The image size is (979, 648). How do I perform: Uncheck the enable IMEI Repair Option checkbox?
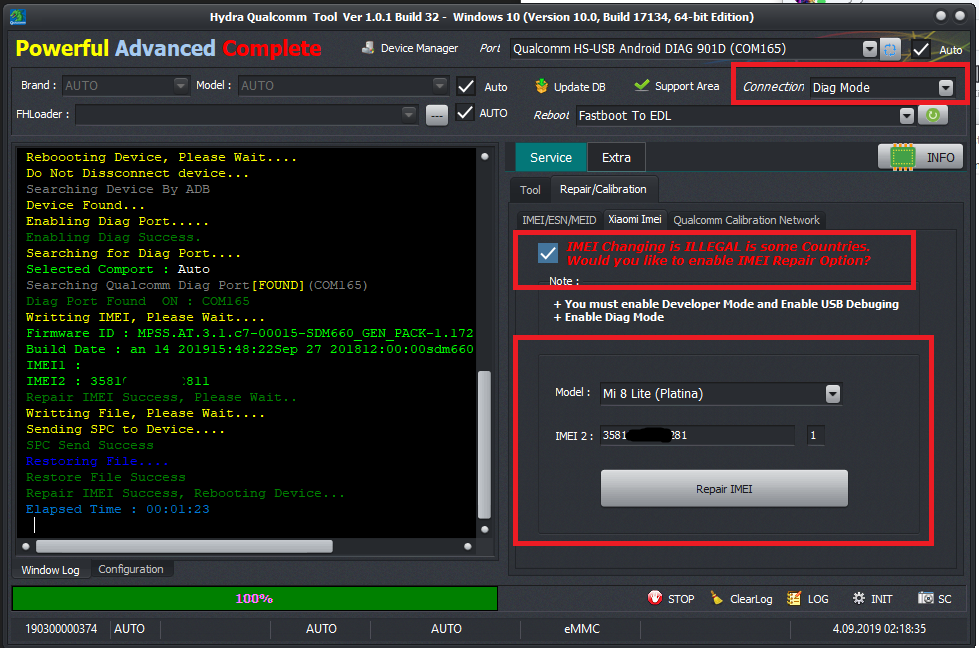548,253
